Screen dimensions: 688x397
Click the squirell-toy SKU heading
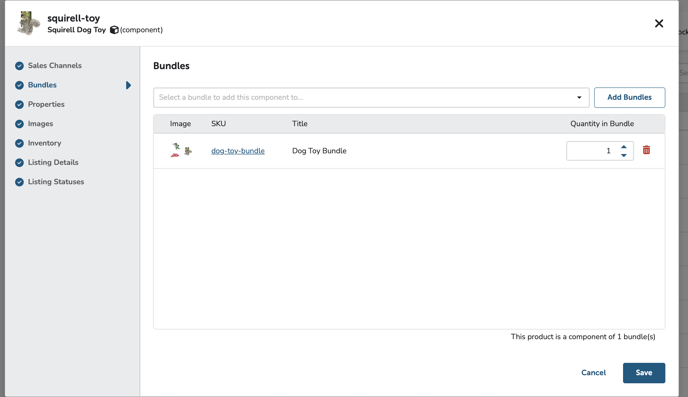tap(74, 18)
